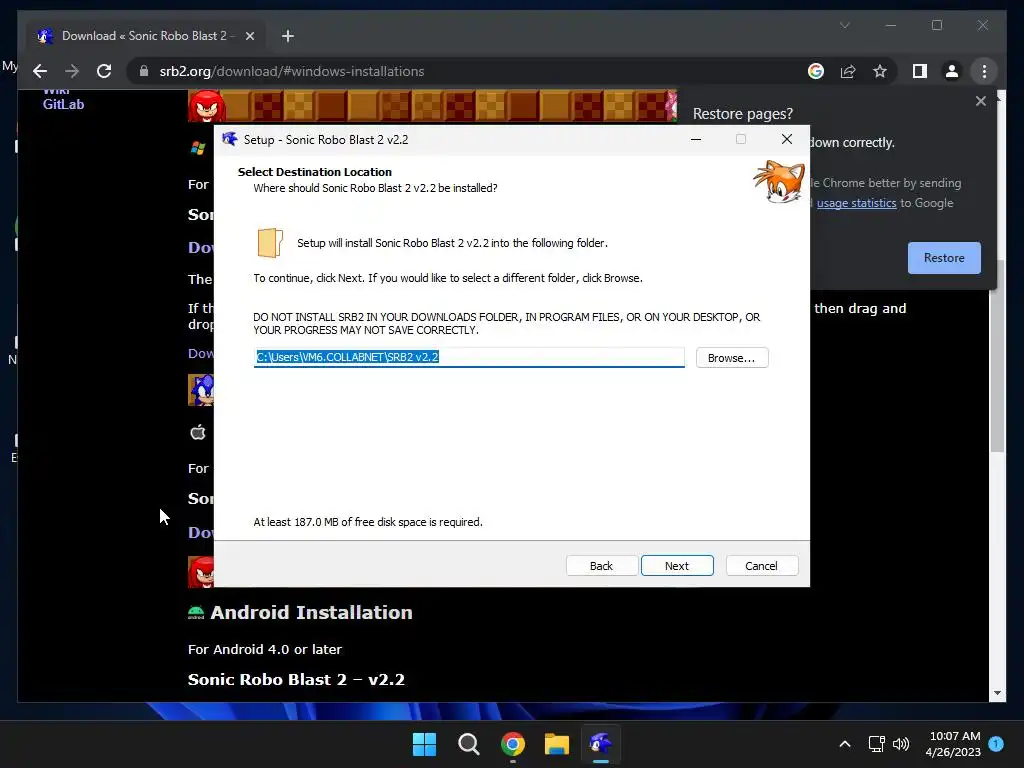Screen dimensions: 1024x768
Task: Go Back in the setup wizard
Action: (x=601, y=566)
